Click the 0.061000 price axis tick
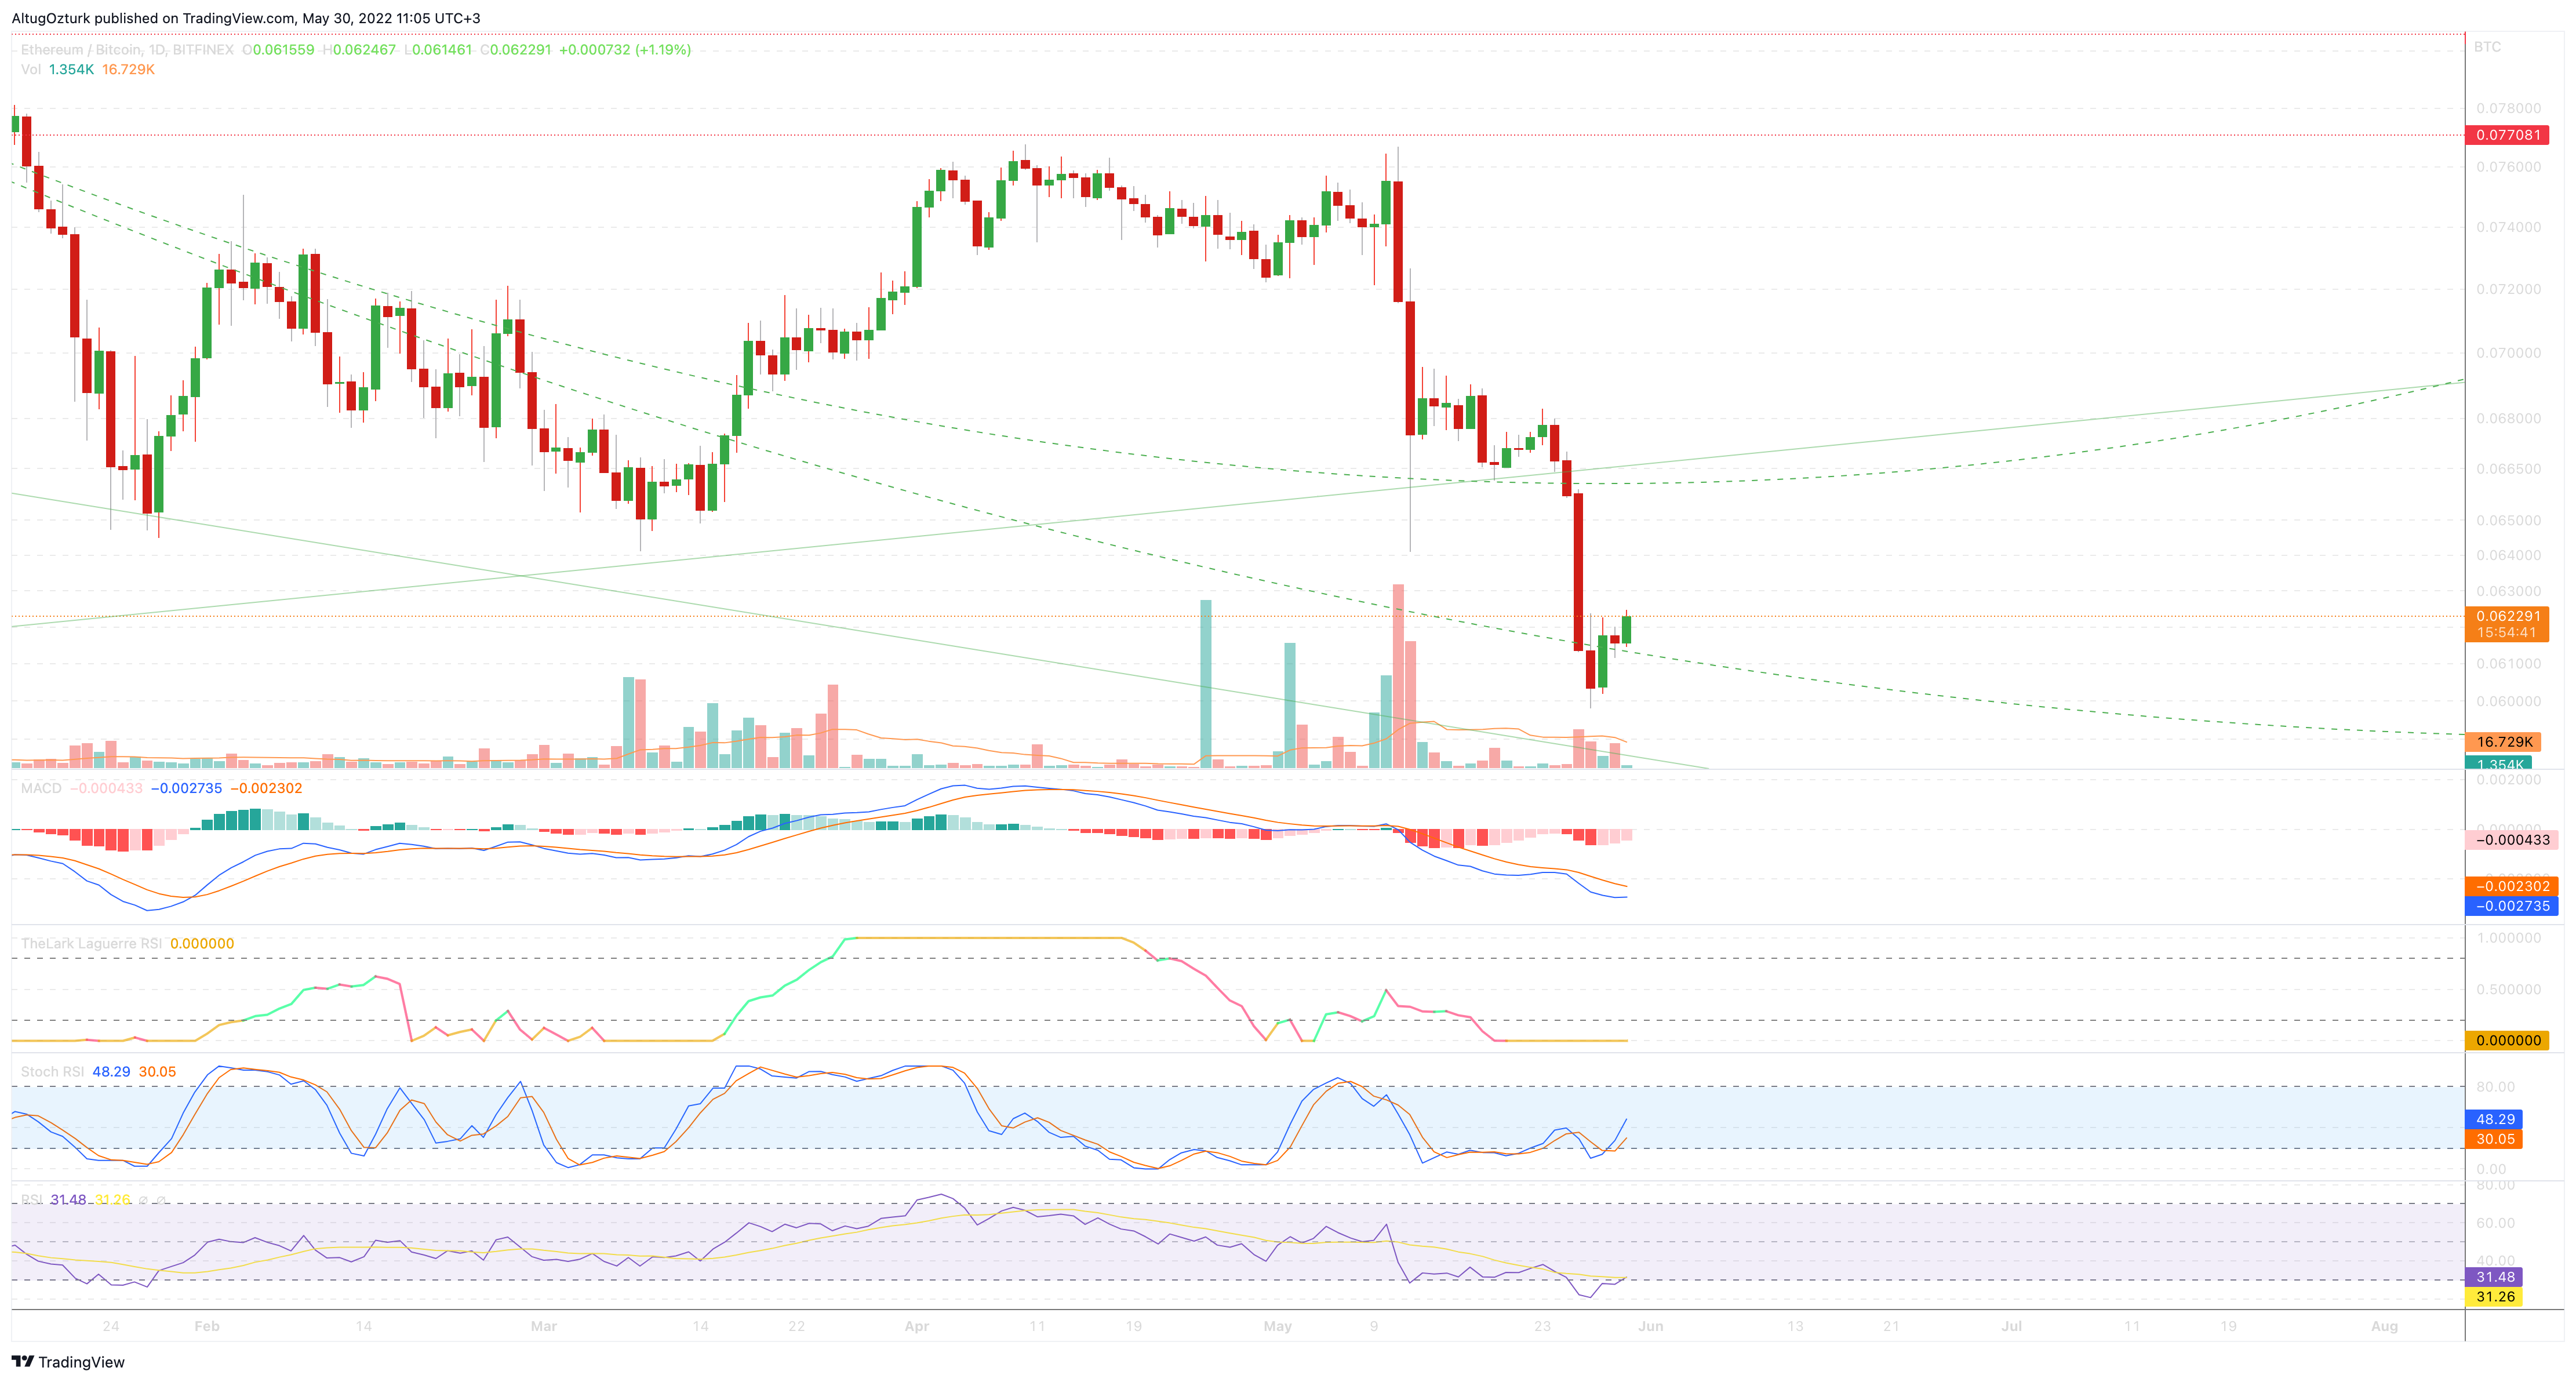This screenshot has height=1382, width=2576. (2508, 663)
